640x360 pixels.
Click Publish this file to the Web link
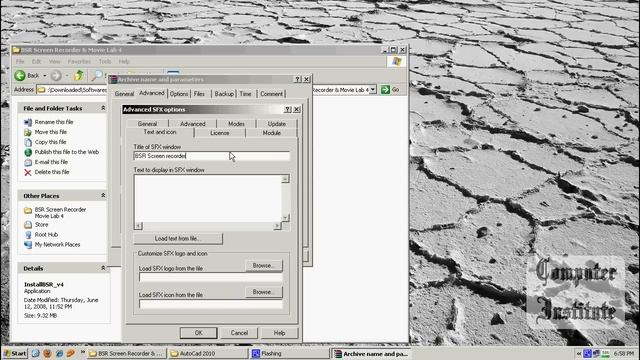click(x=67, y=152)
